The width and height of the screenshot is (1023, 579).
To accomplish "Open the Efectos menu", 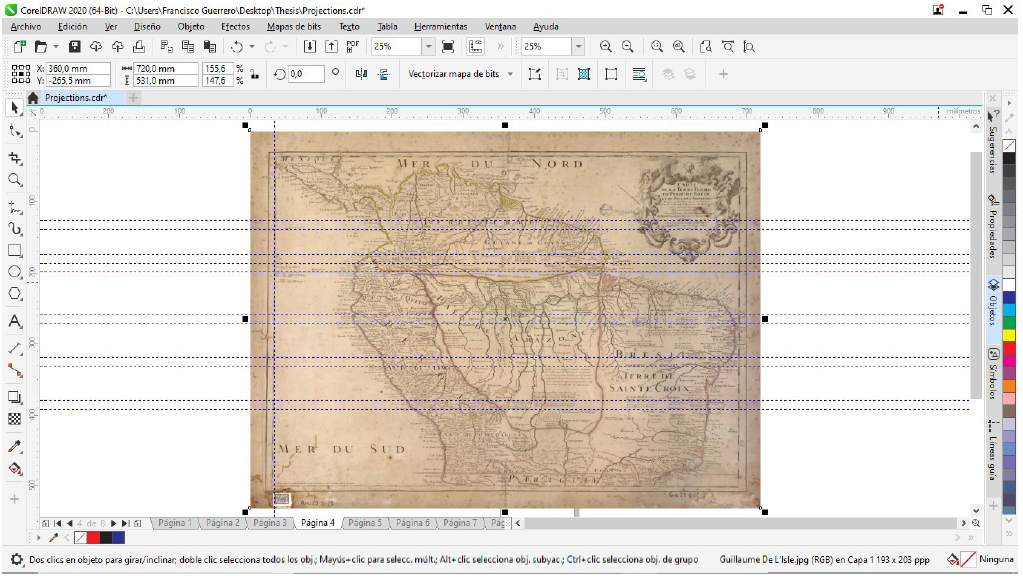I will [235, 27].
